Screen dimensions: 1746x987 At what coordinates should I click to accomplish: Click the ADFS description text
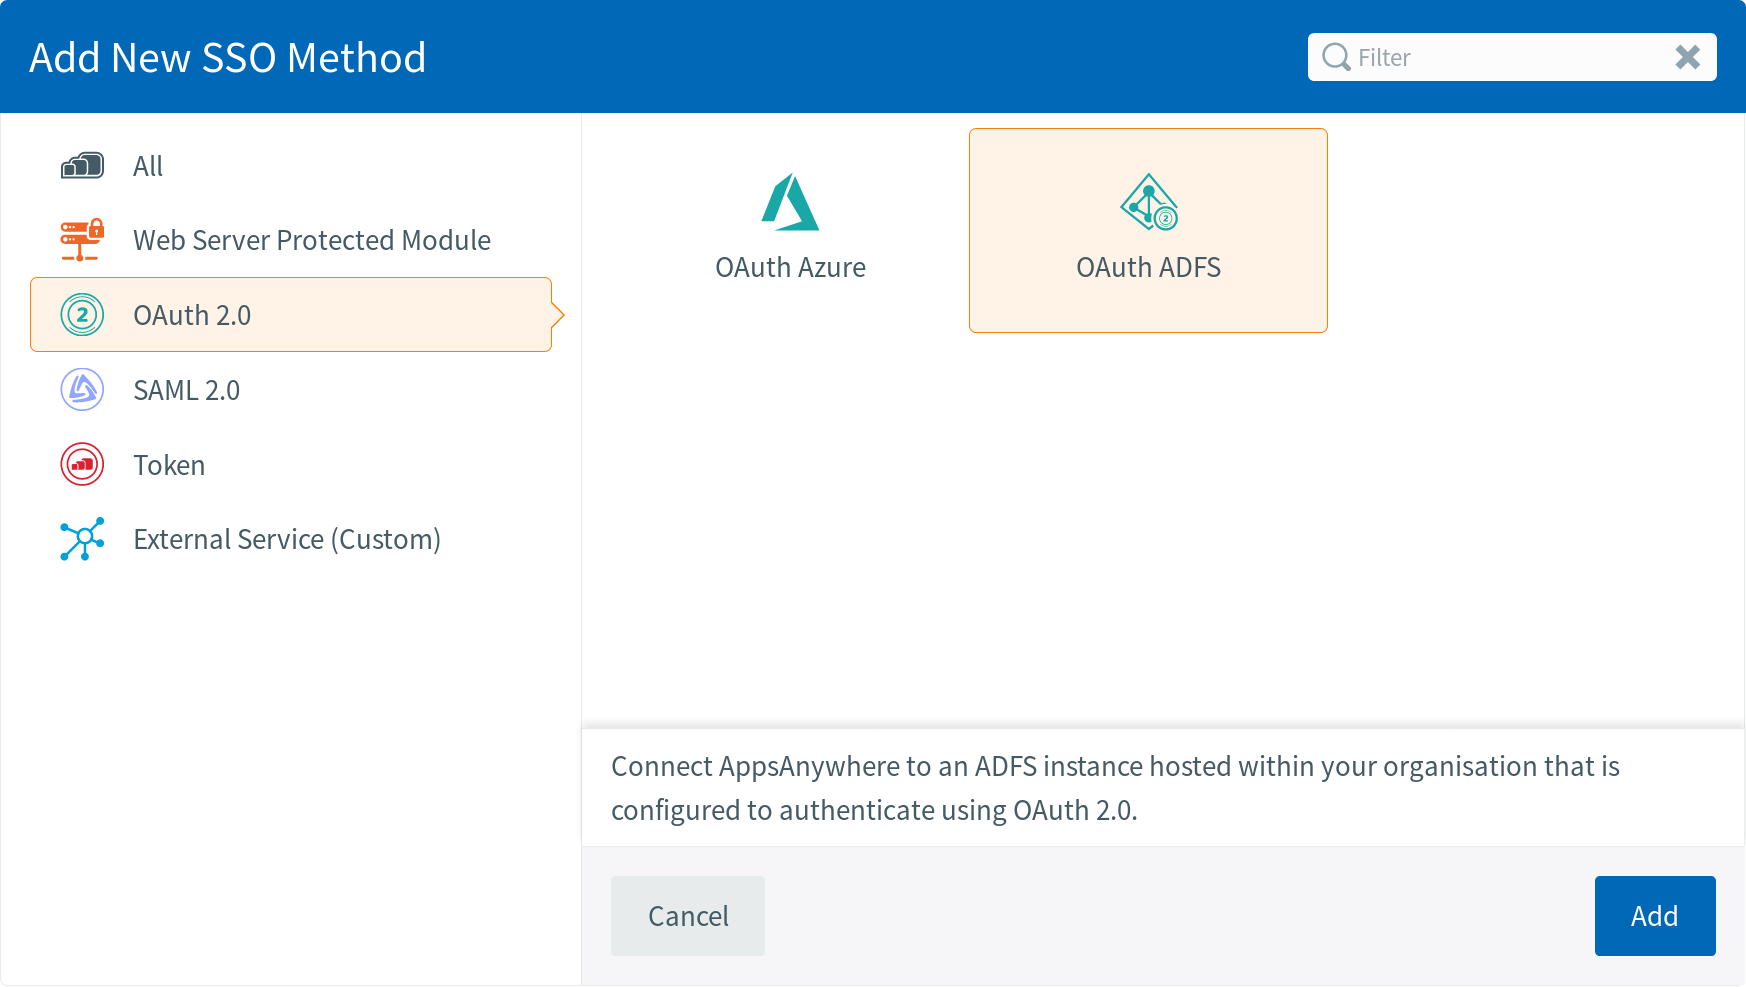[x=1115, y=788]
